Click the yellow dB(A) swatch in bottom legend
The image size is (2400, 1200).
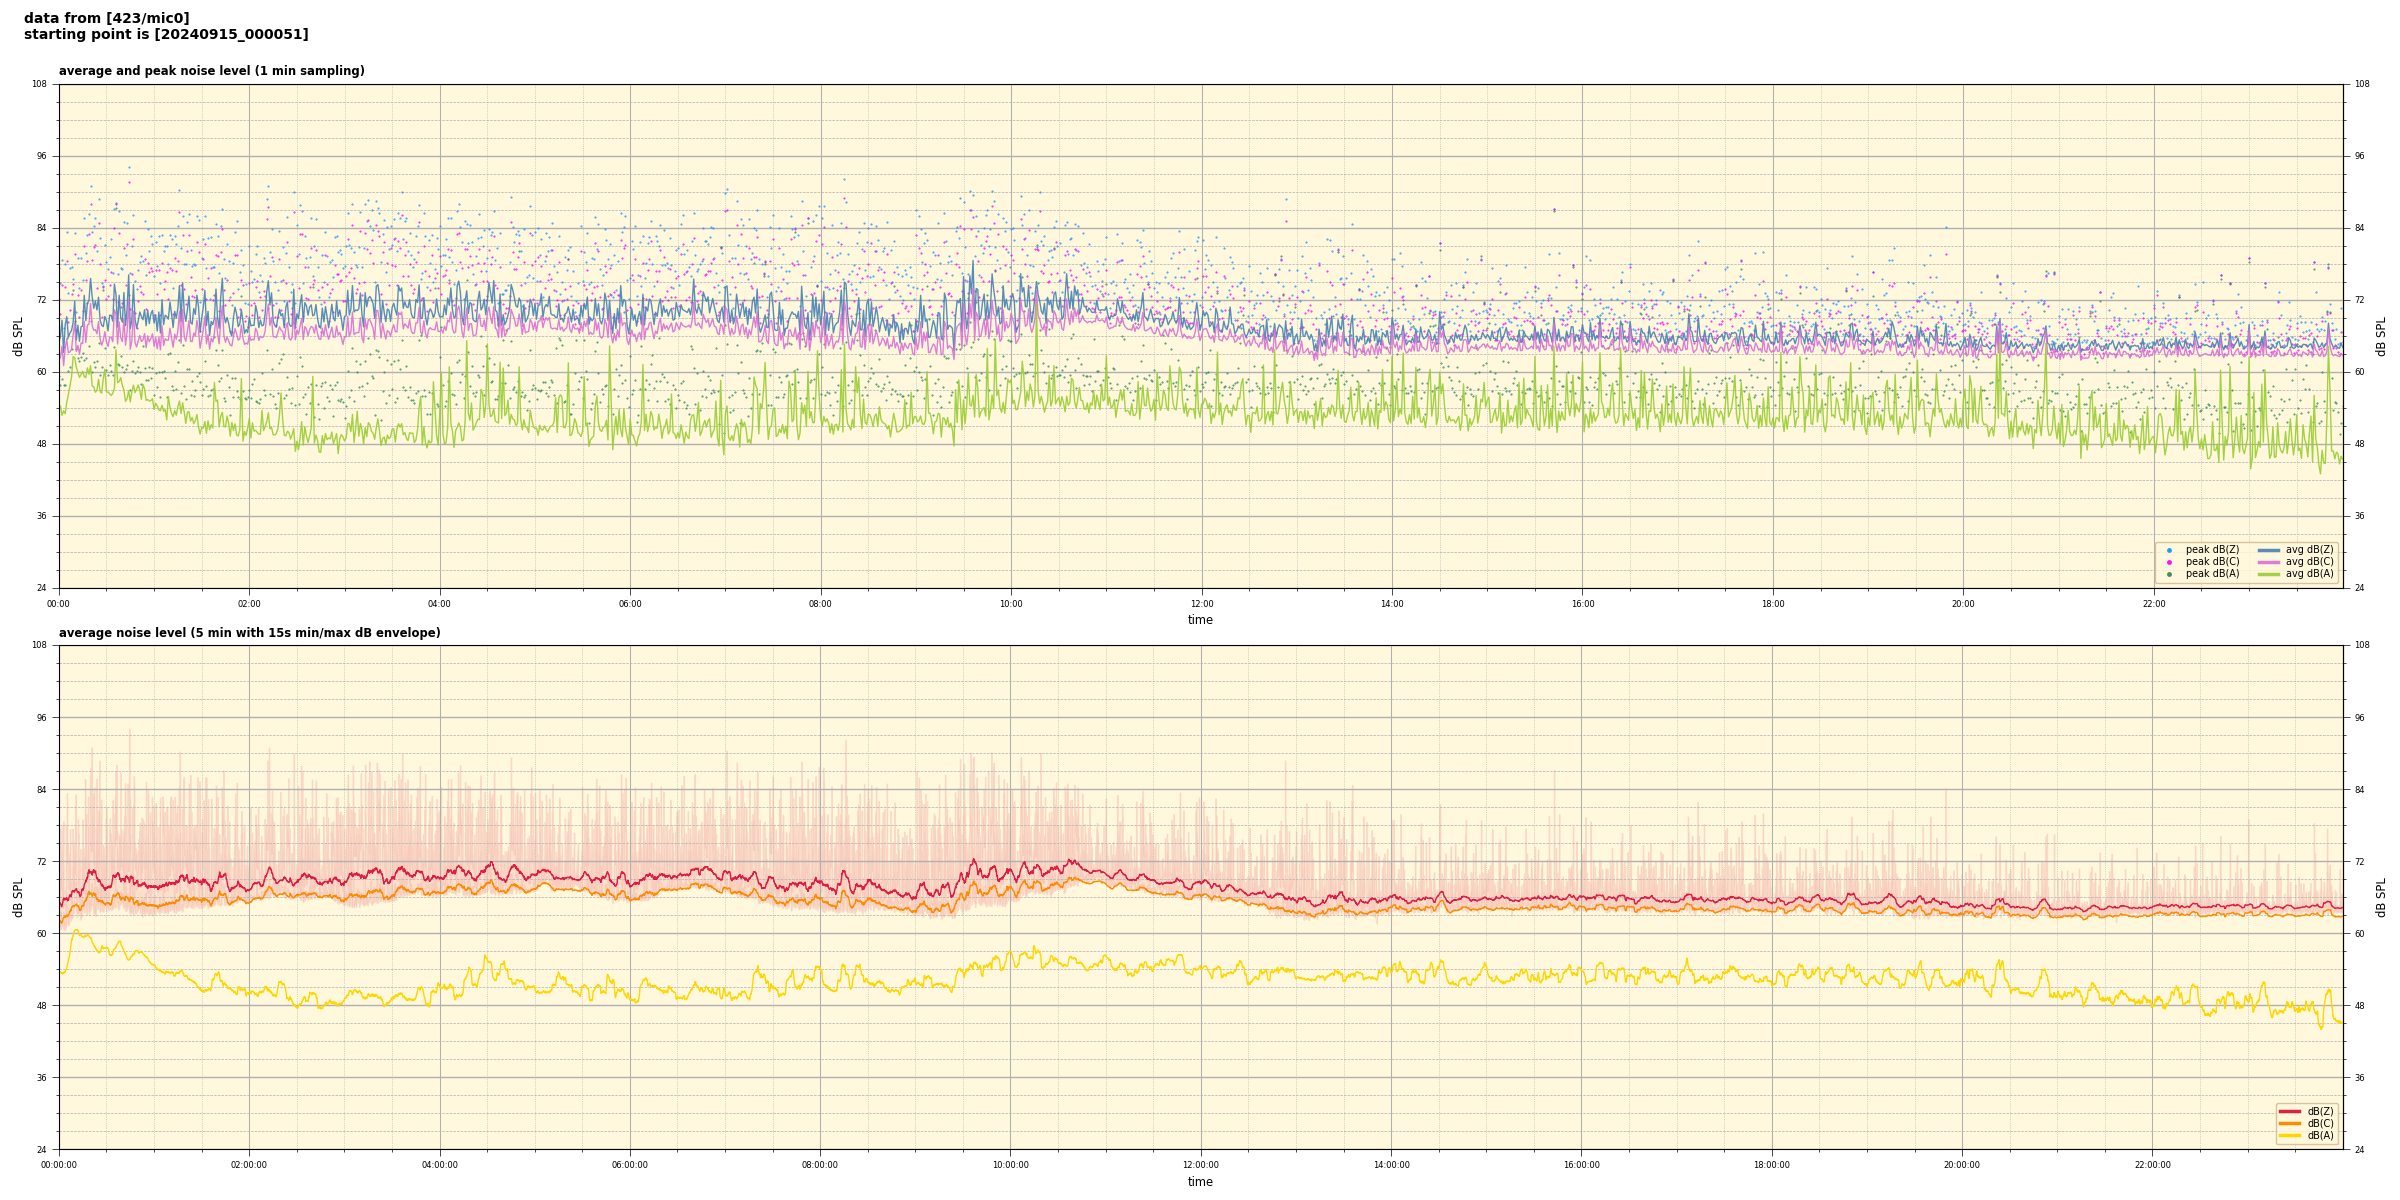pyautogui.click(x=2289, y=1135)
